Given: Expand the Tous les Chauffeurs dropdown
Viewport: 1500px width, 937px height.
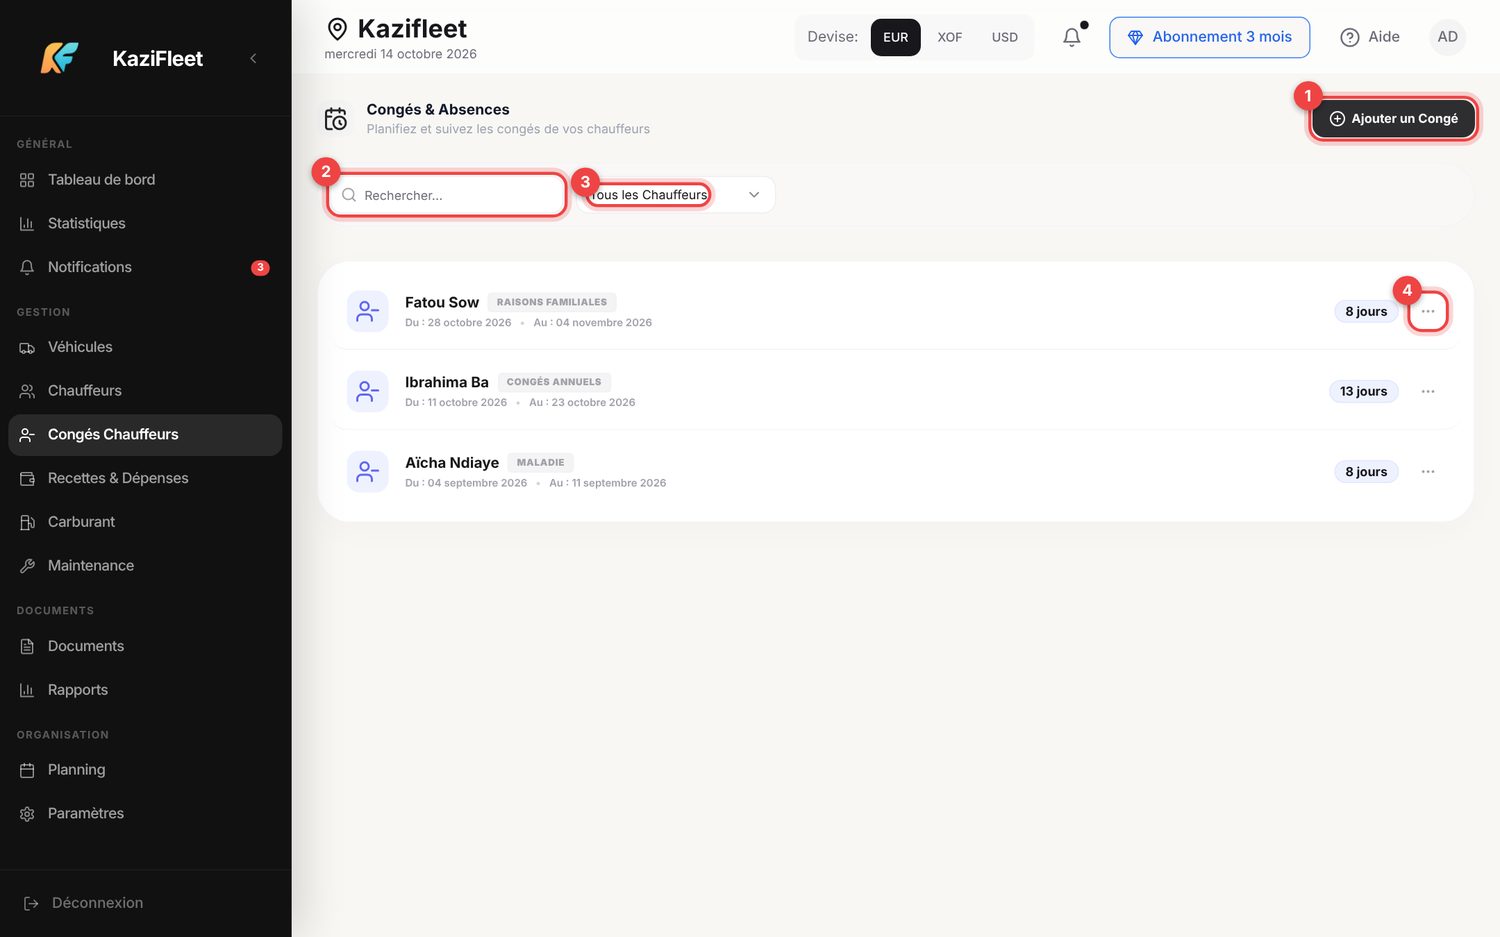Looking at the screenshot, I should click(x=675, y=195).
